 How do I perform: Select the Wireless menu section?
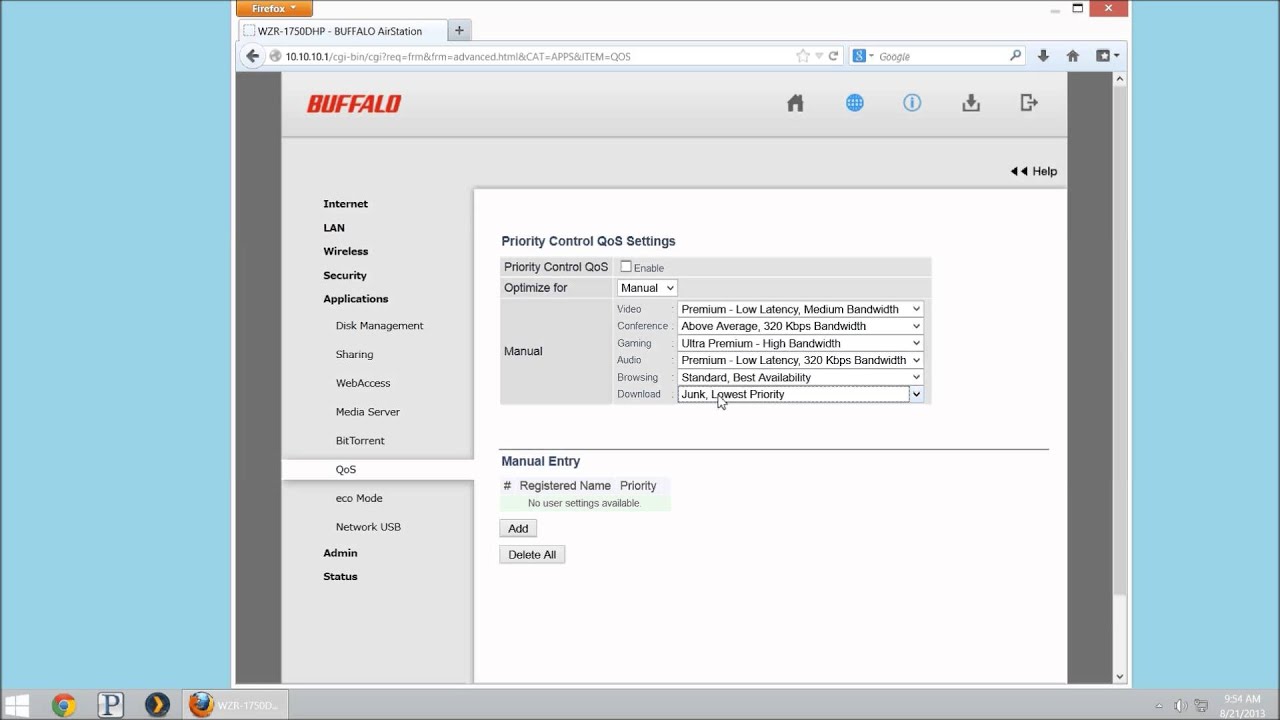click(345, 252)
